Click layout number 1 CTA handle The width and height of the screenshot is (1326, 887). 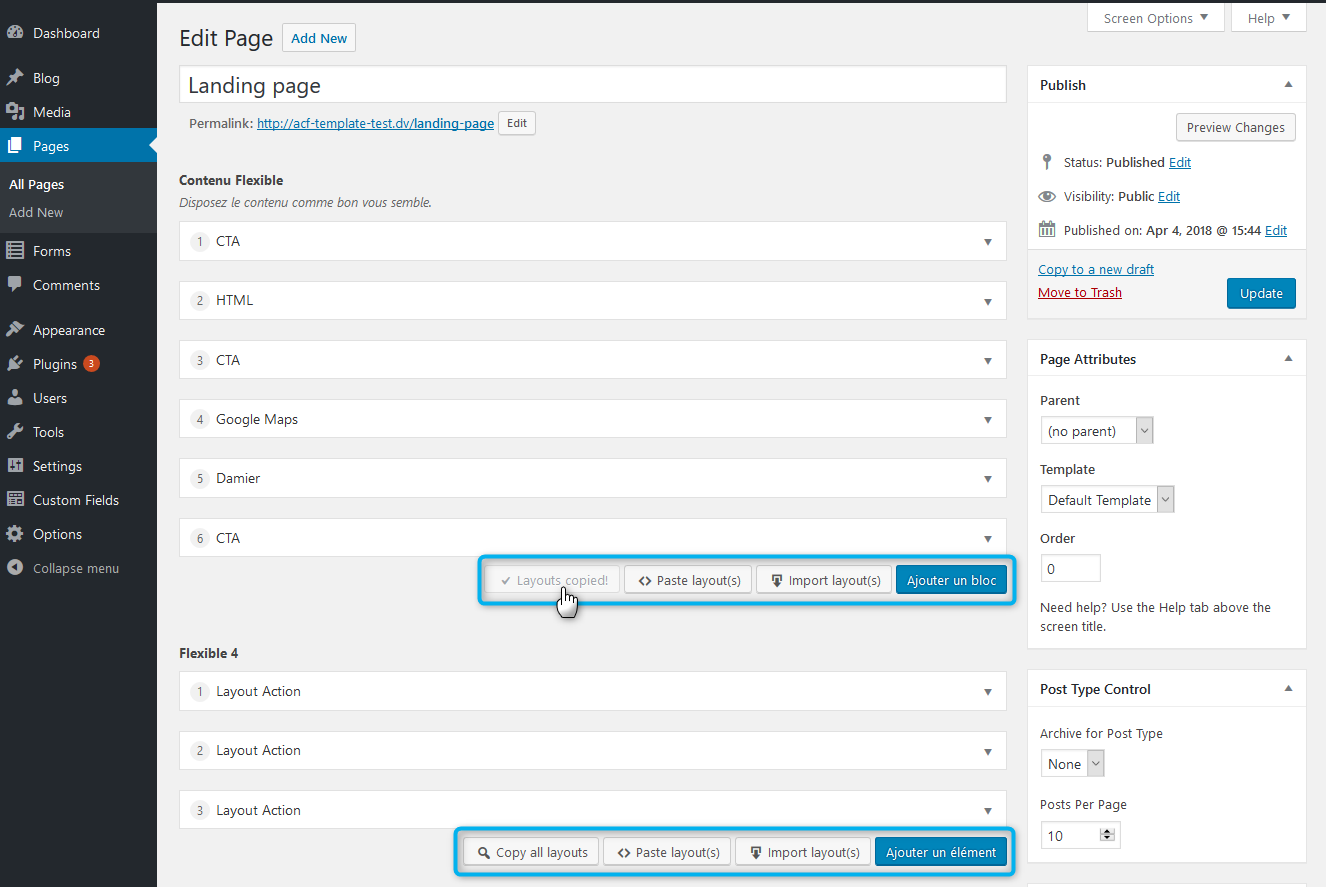[200, 242]
